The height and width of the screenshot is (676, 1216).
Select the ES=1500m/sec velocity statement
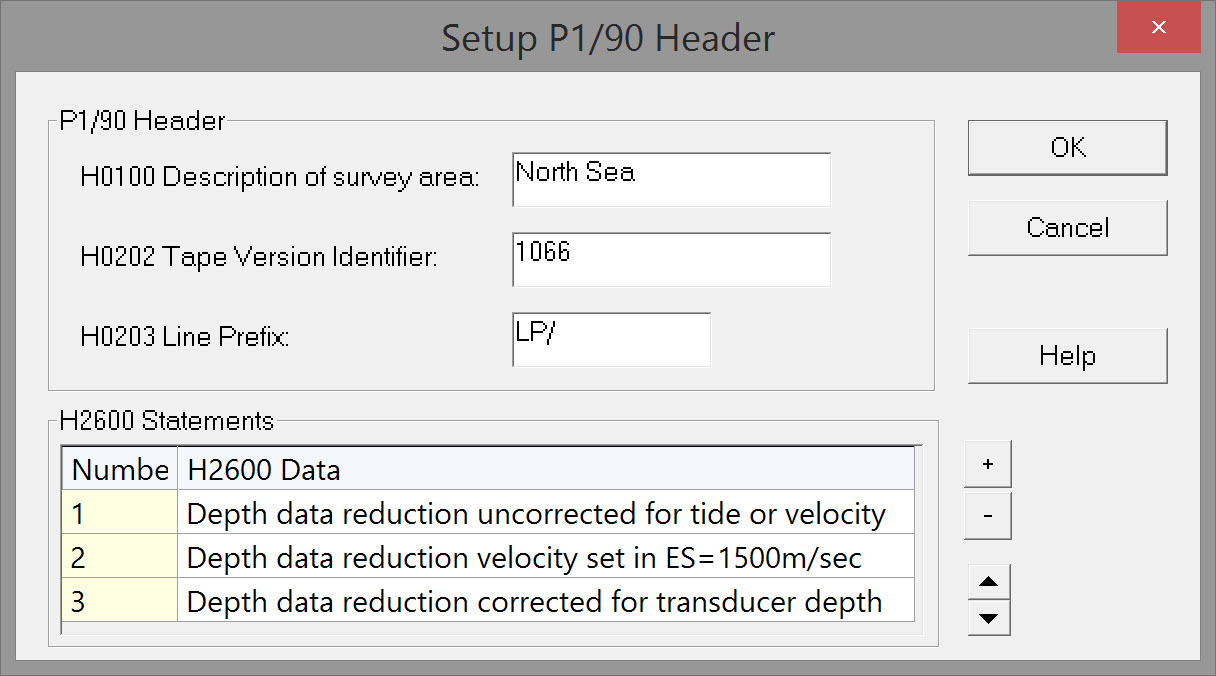pyautogui.click(x=524, y=557)
